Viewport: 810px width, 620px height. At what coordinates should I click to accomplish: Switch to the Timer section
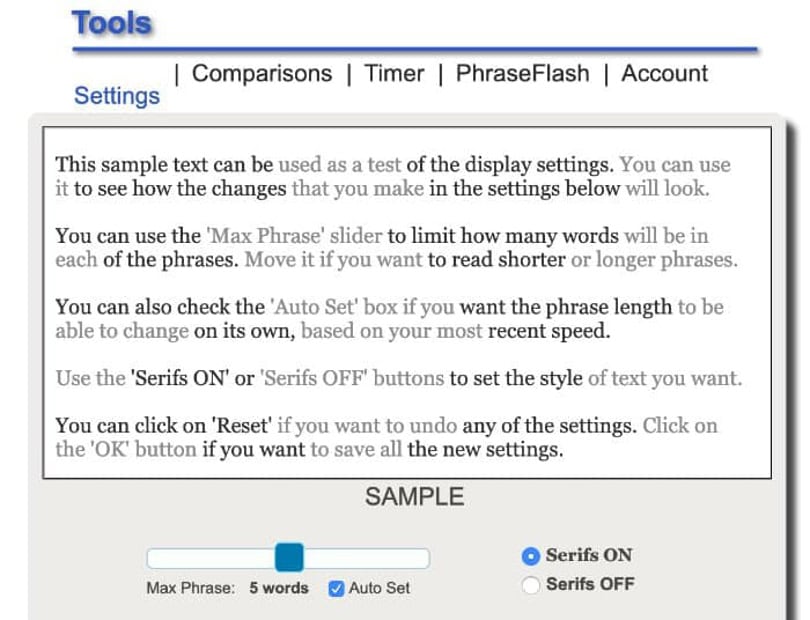[x=394, y=73]
